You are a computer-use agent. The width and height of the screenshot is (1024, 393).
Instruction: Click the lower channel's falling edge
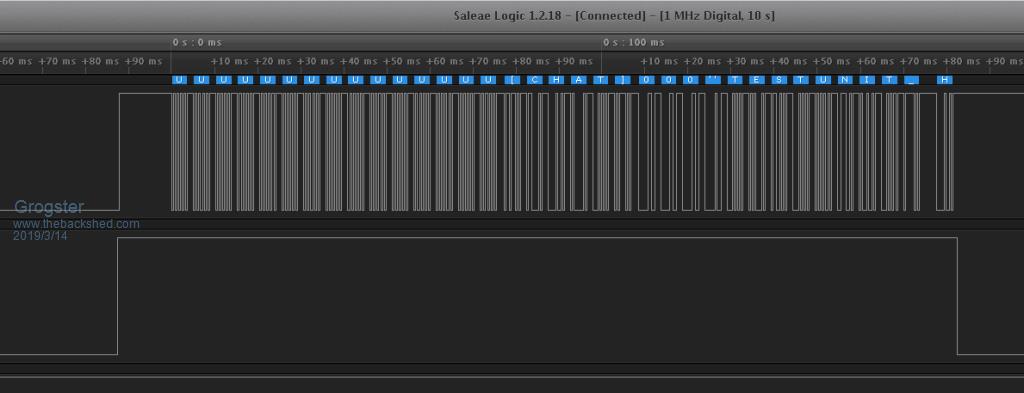[957, 296]
